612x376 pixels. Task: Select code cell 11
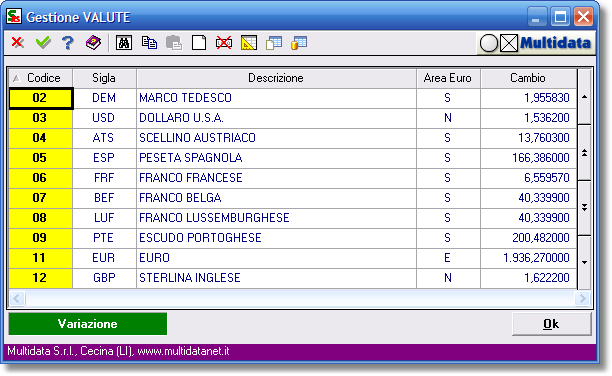41,258
